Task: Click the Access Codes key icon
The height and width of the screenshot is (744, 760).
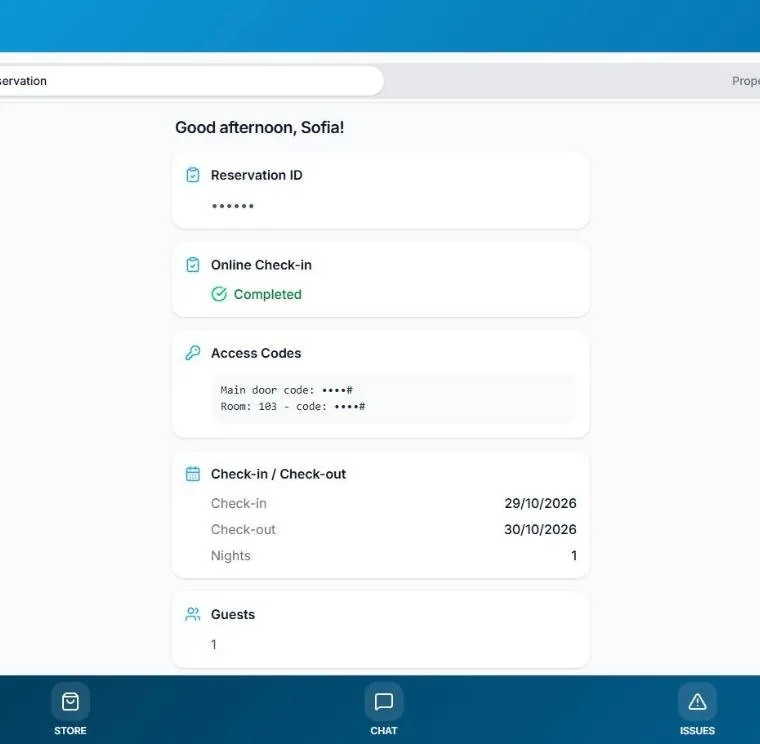Action: point(193,353)
